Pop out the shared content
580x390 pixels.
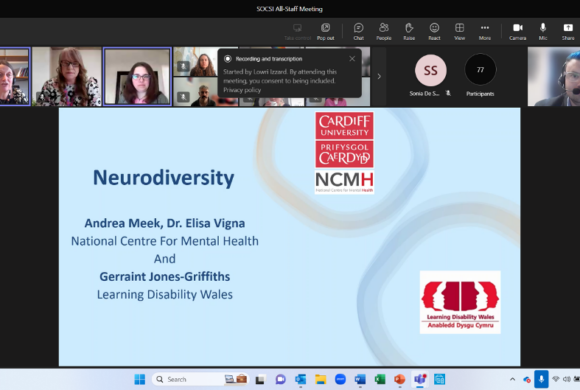(x=326, y=31)
